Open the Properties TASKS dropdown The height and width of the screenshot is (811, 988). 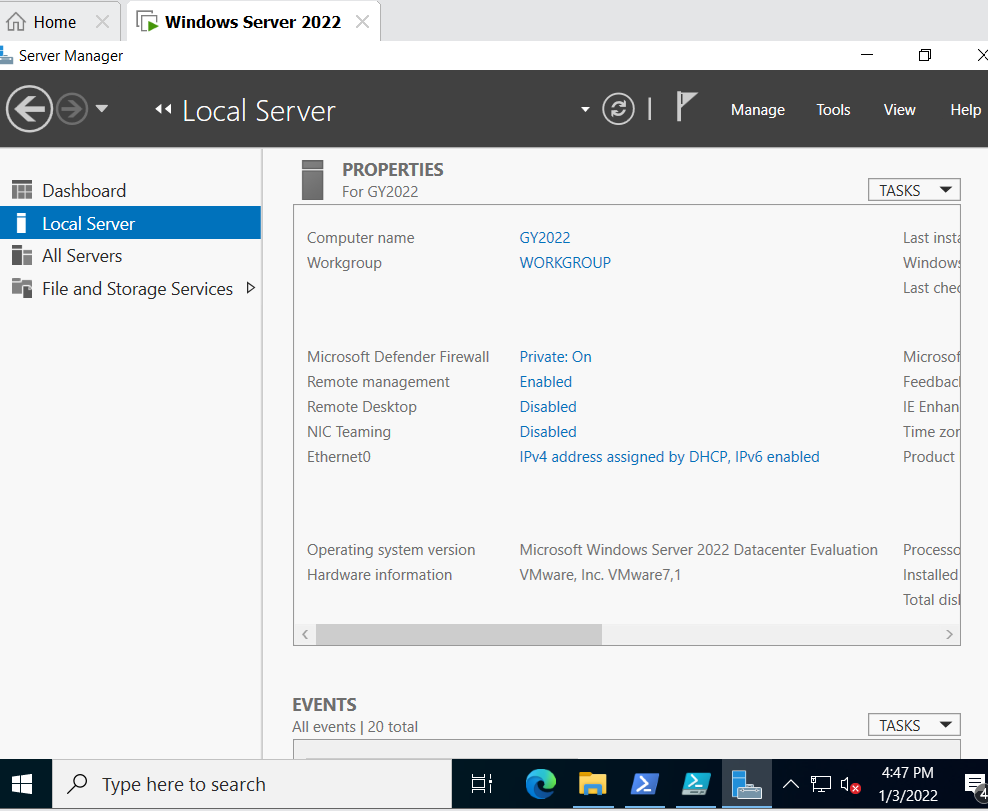point(914,190)
